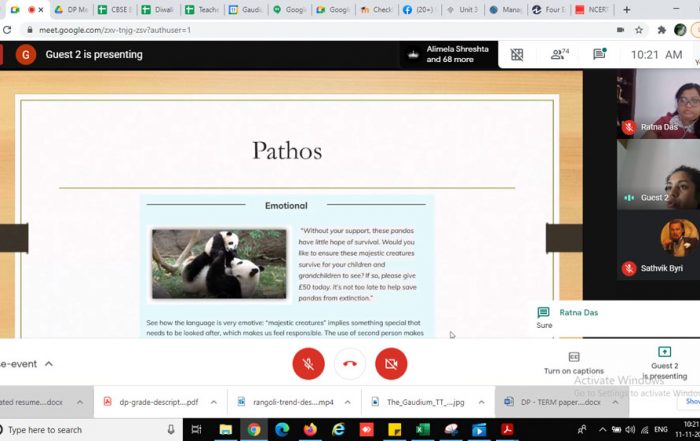Select the Guest 2 video tile

coord(658,175)
